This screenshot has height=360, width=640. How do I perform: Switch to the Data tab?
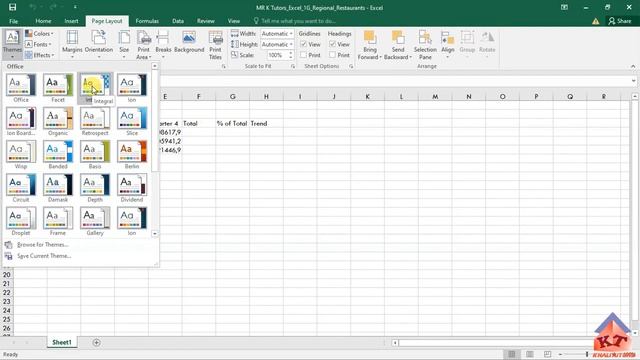178,21
